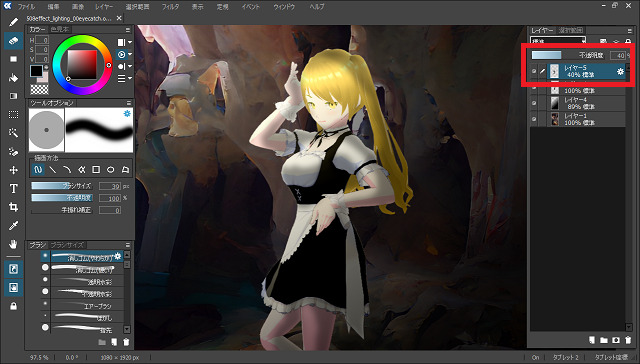The height and width of the screenshot is (364, 640).
Task: Pick the black foreground color swatch
Action: [x=36, y=71]
